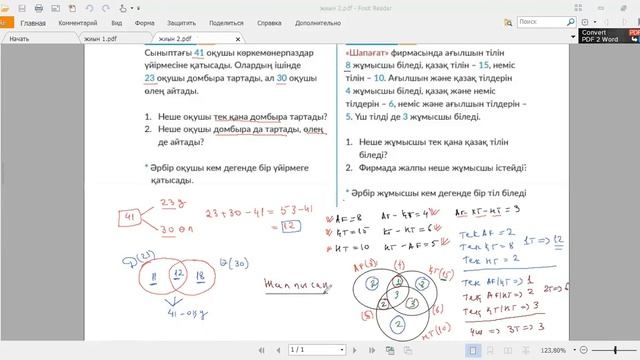This screenshot has height=360, width=640.
Task: Click the next view icon in status bar
Action: pos(408,350)
